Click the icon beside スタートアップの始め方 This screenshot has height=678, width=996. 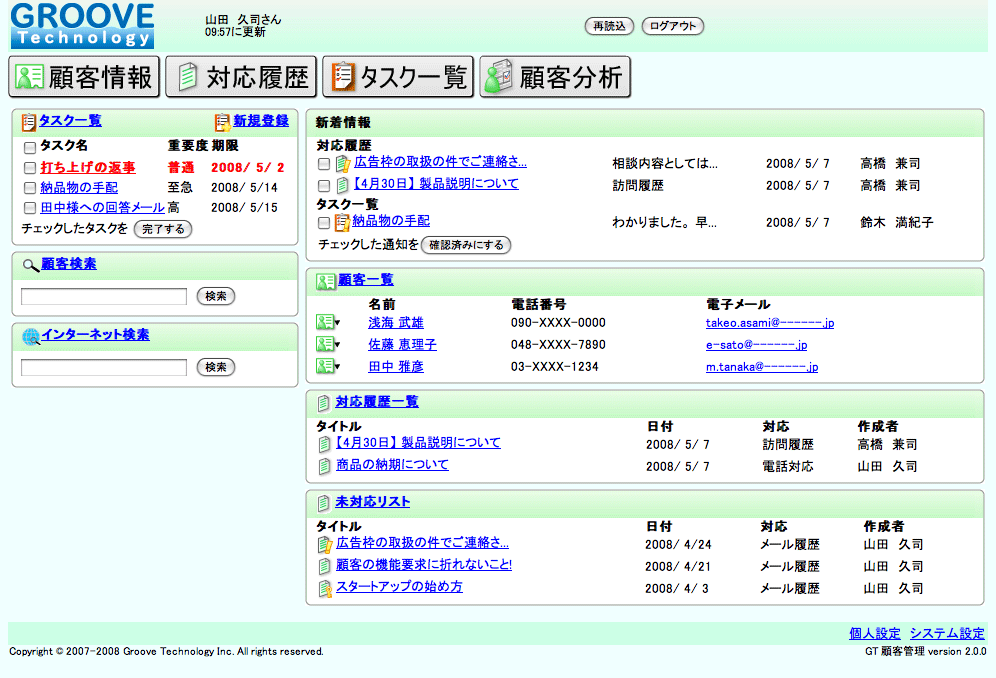tap(324, 589)
